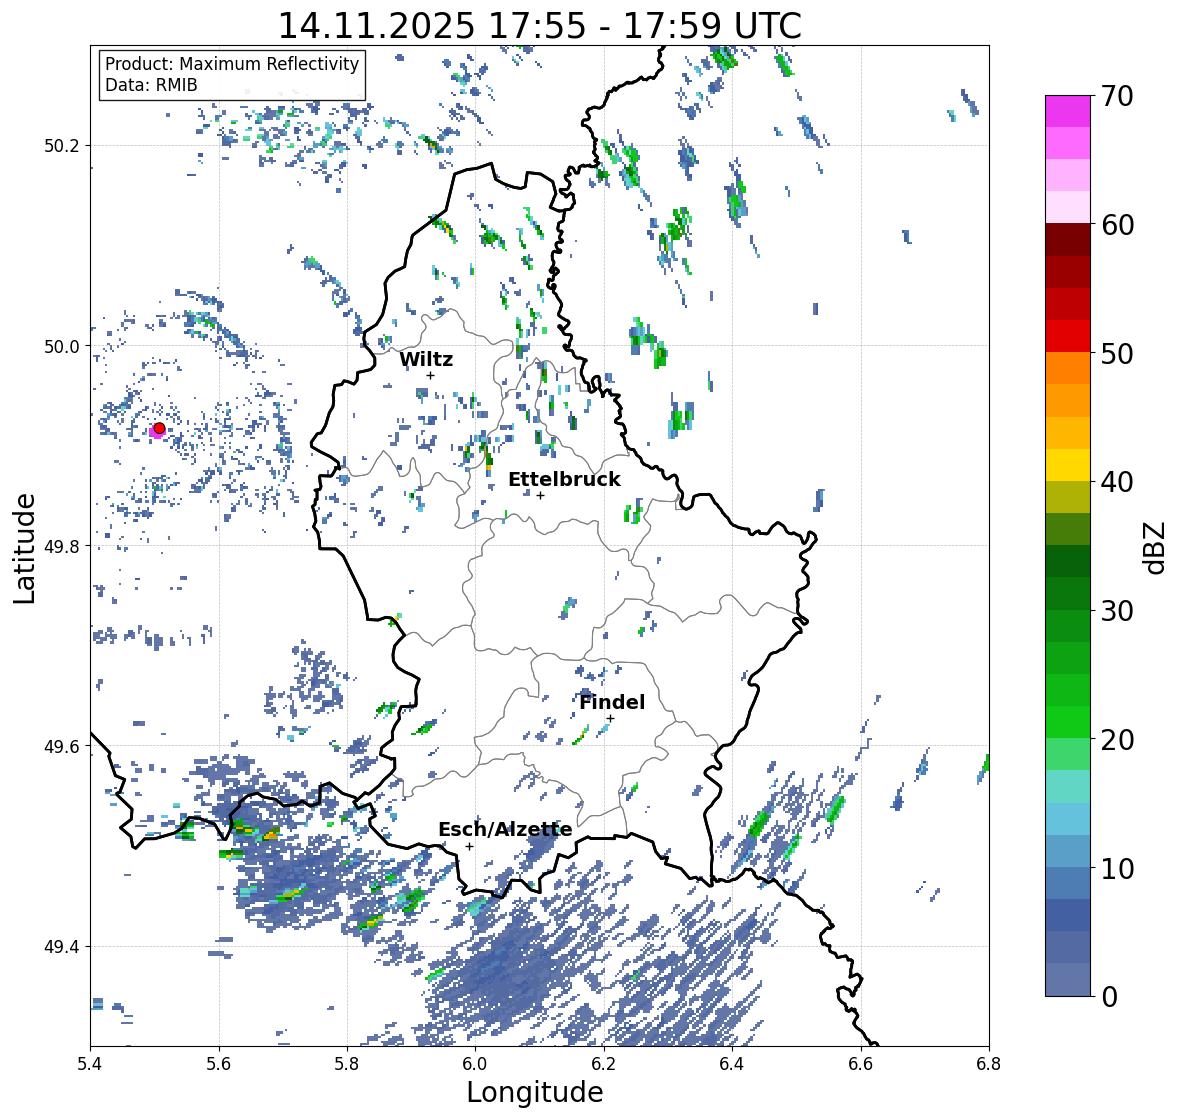Click the colorbar tick value 30
The height and width of the screenshot is (1117, 1179).
coord(1116,611)
